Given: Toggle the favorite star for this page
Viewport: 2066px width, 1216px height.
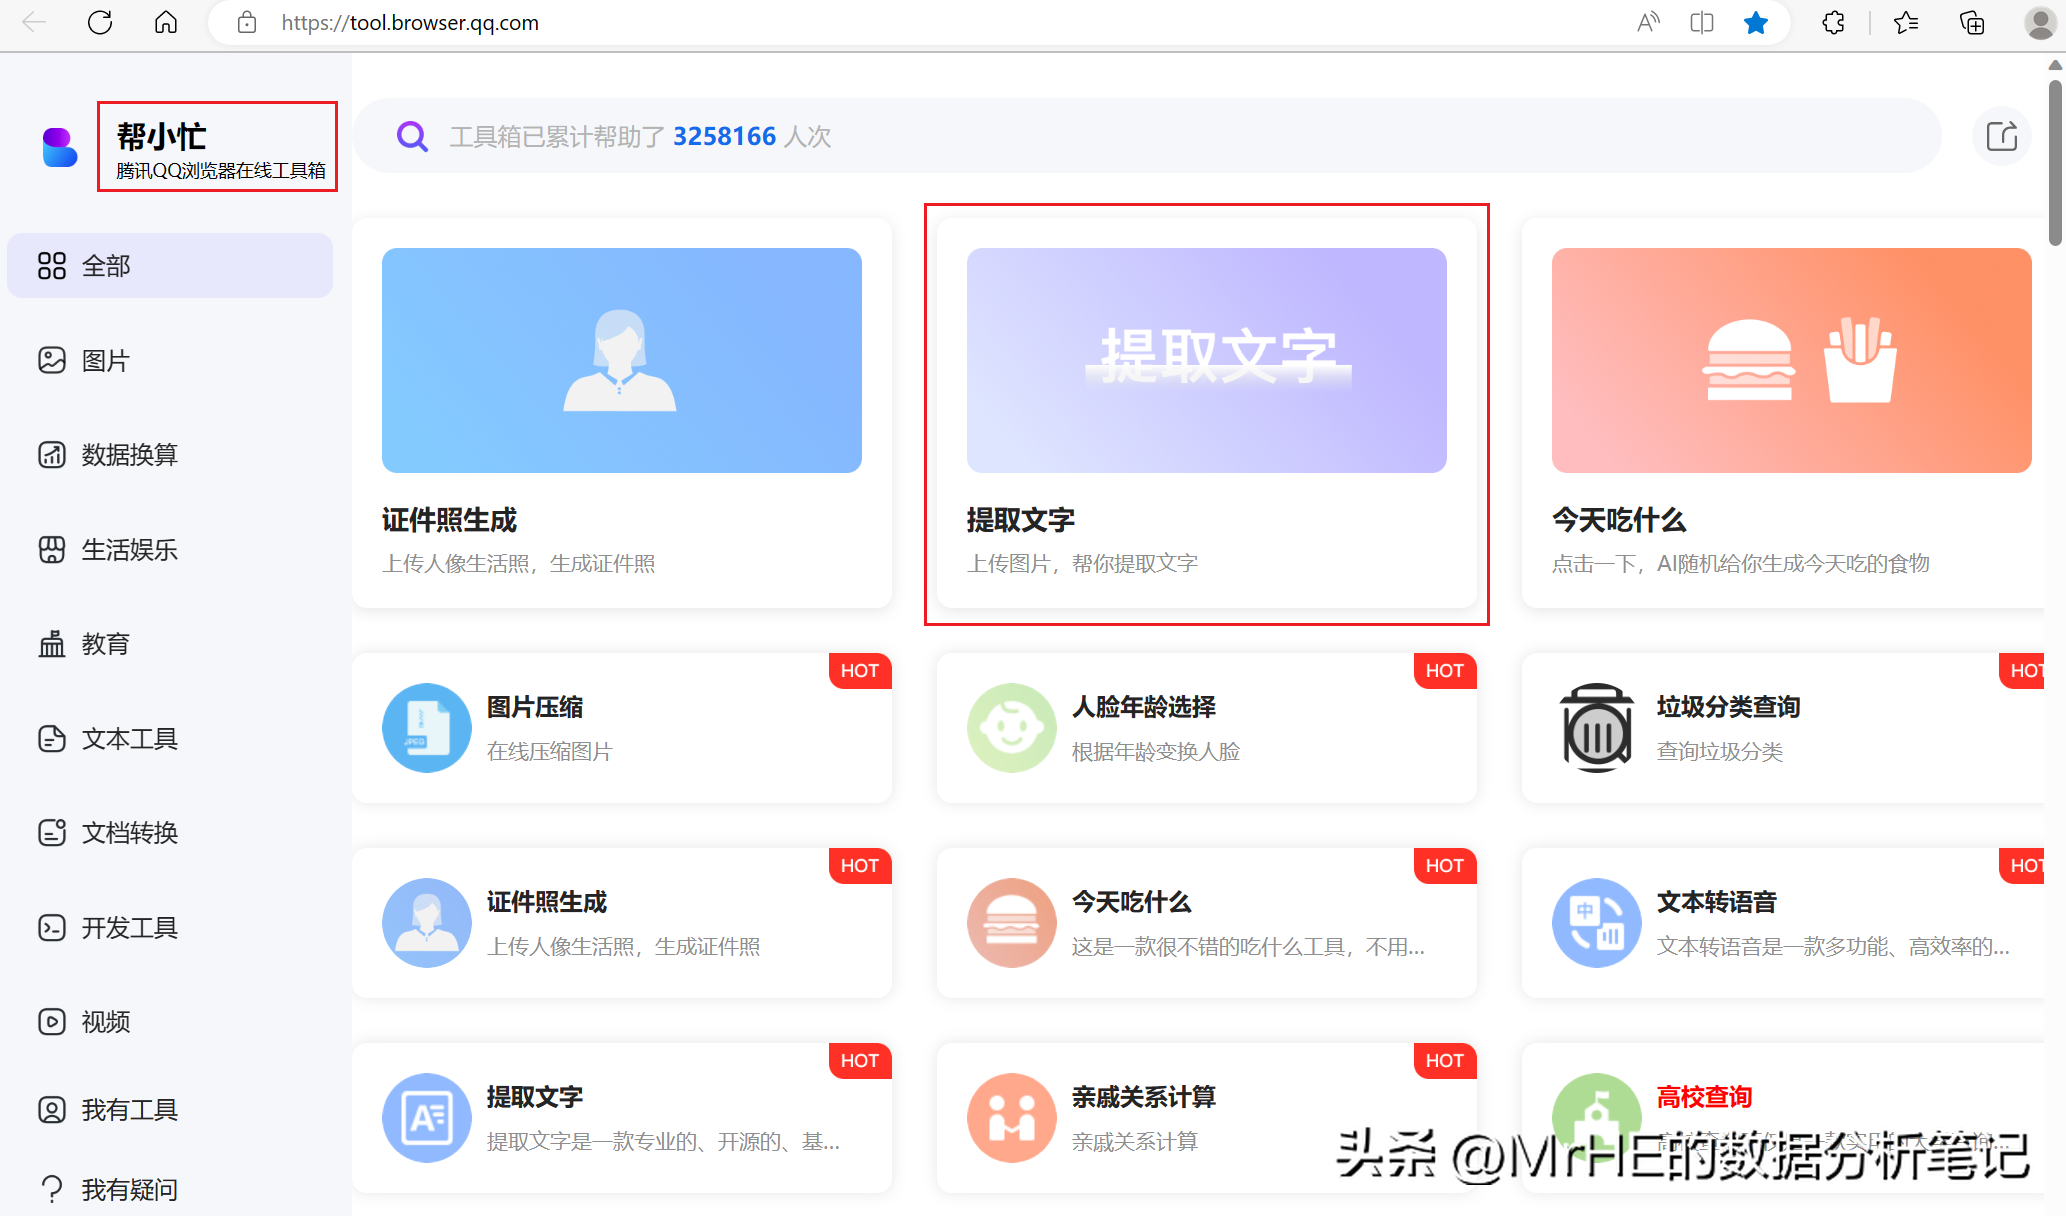Looking at the screenshot, I should point(1756,22).
